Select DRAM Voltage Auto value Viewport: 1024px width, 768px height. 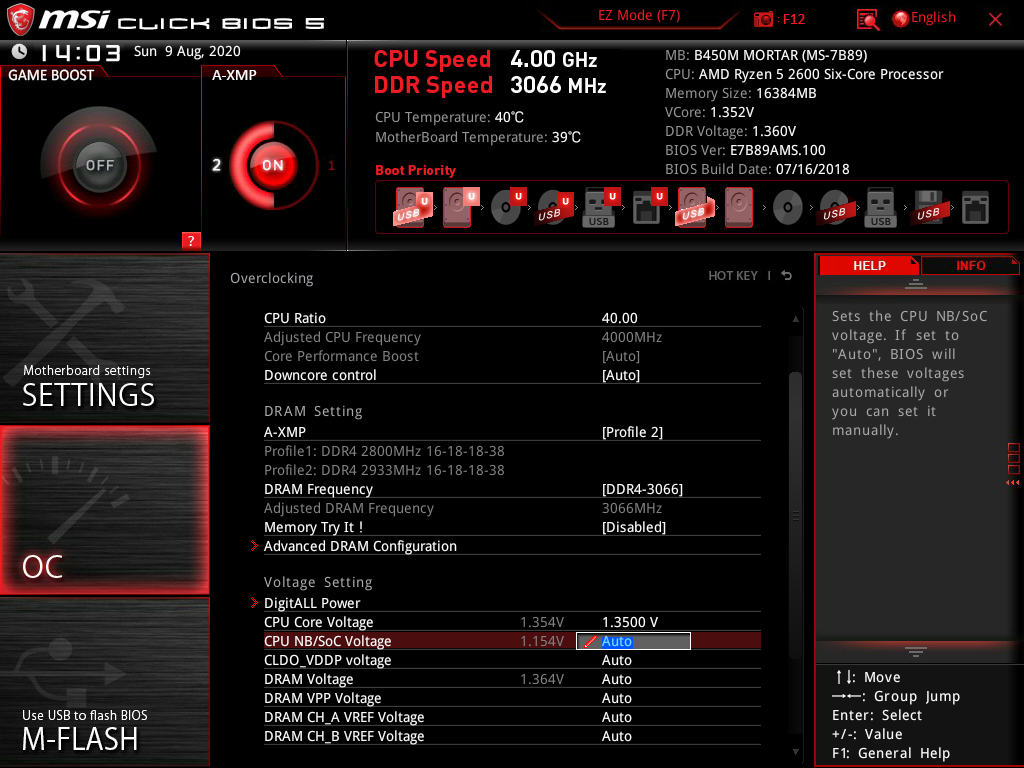click(x=616, y=679)
